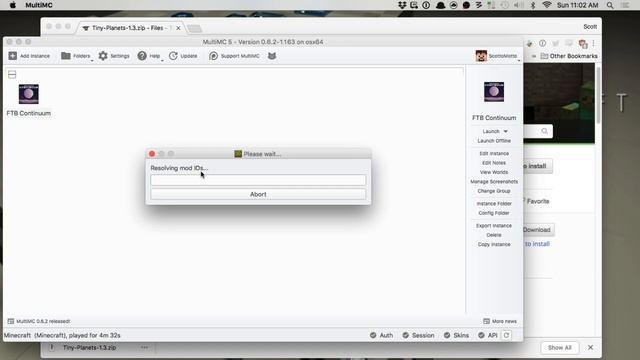Click Export Instance
The width and height of the screenshot is (640, 360).
[494, 226]
